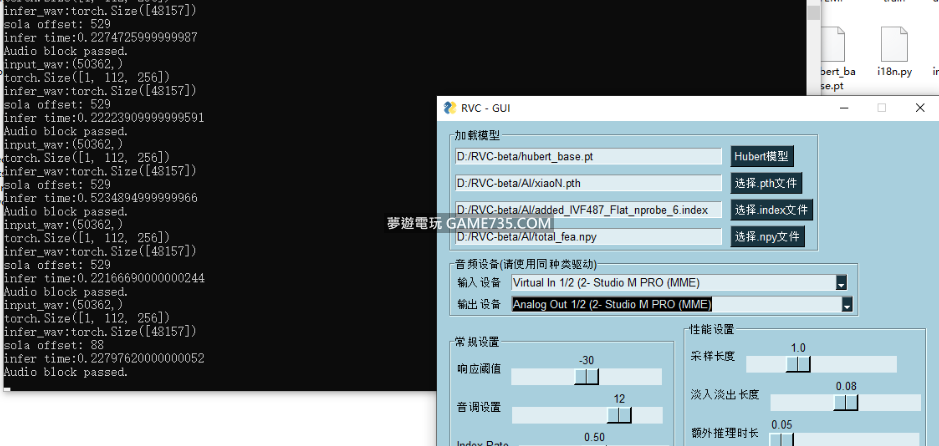Click the 音调设置 slider handle at 12
Image resolution: width=939 pixels, height=446 pixels.
pos(619,415)
